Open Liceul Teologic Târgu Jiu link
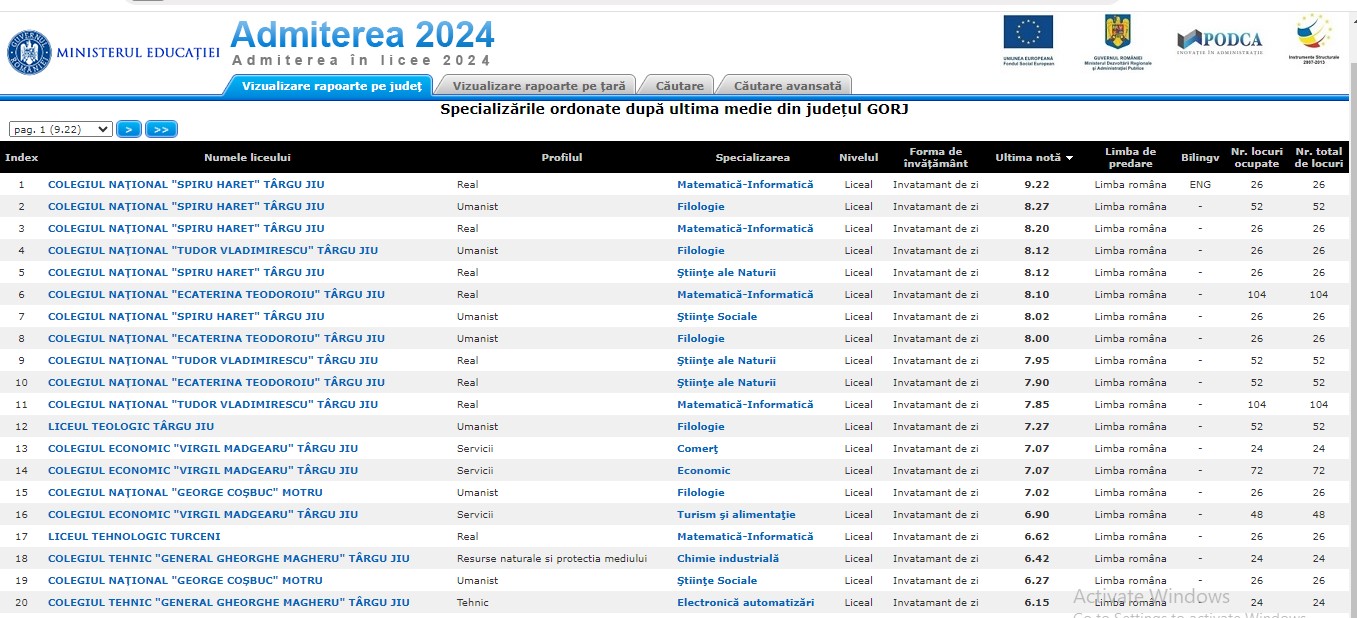The image size is (1357, 618). 131,427
